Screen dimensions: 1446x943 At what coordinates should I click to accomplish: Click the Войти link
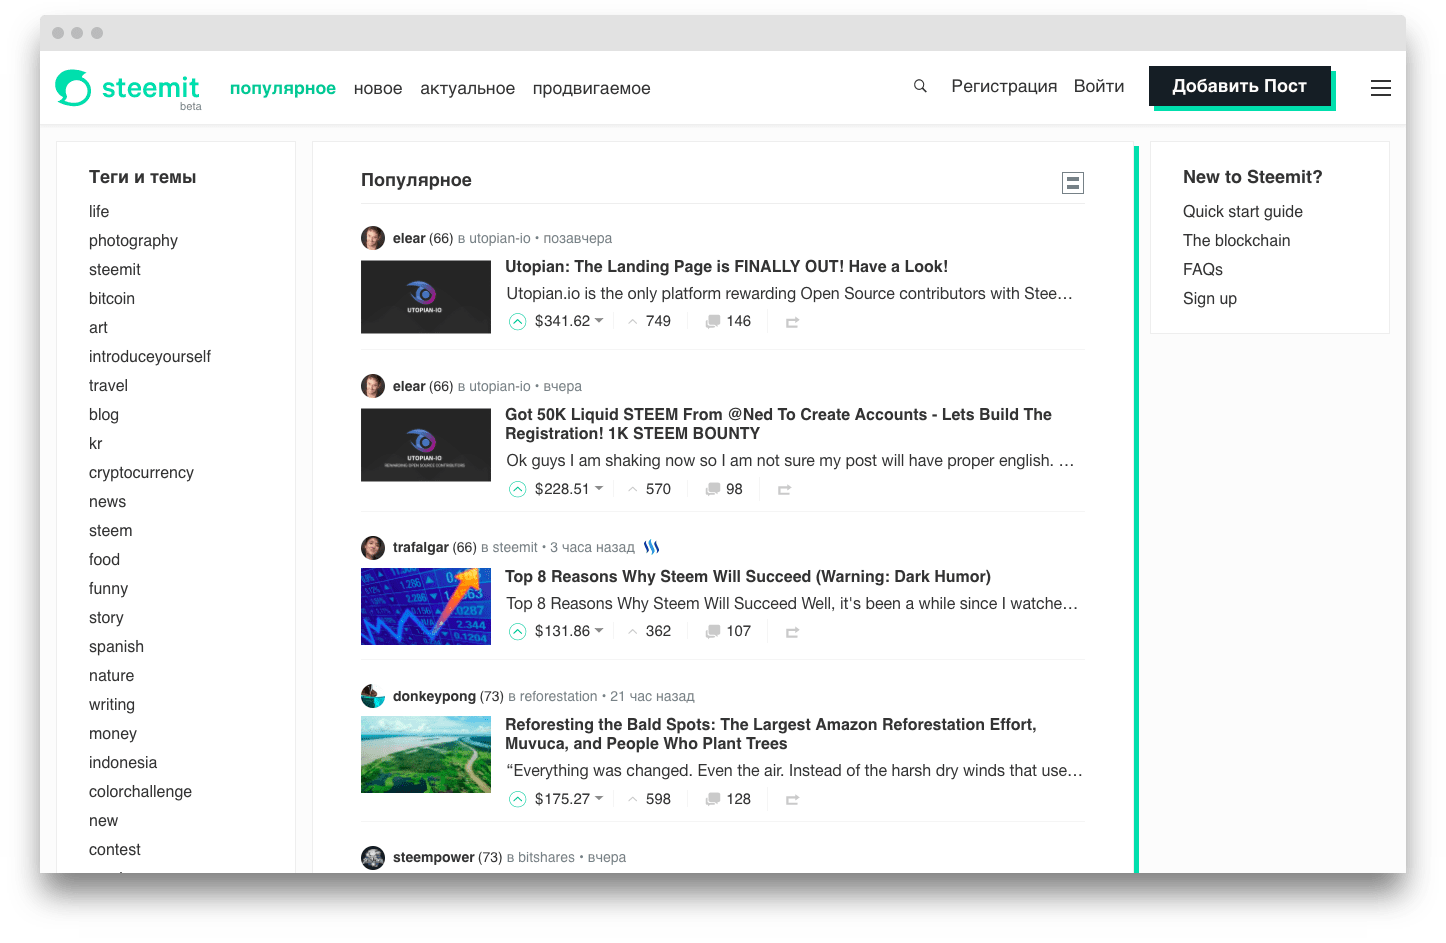[x=1099, y=86]
